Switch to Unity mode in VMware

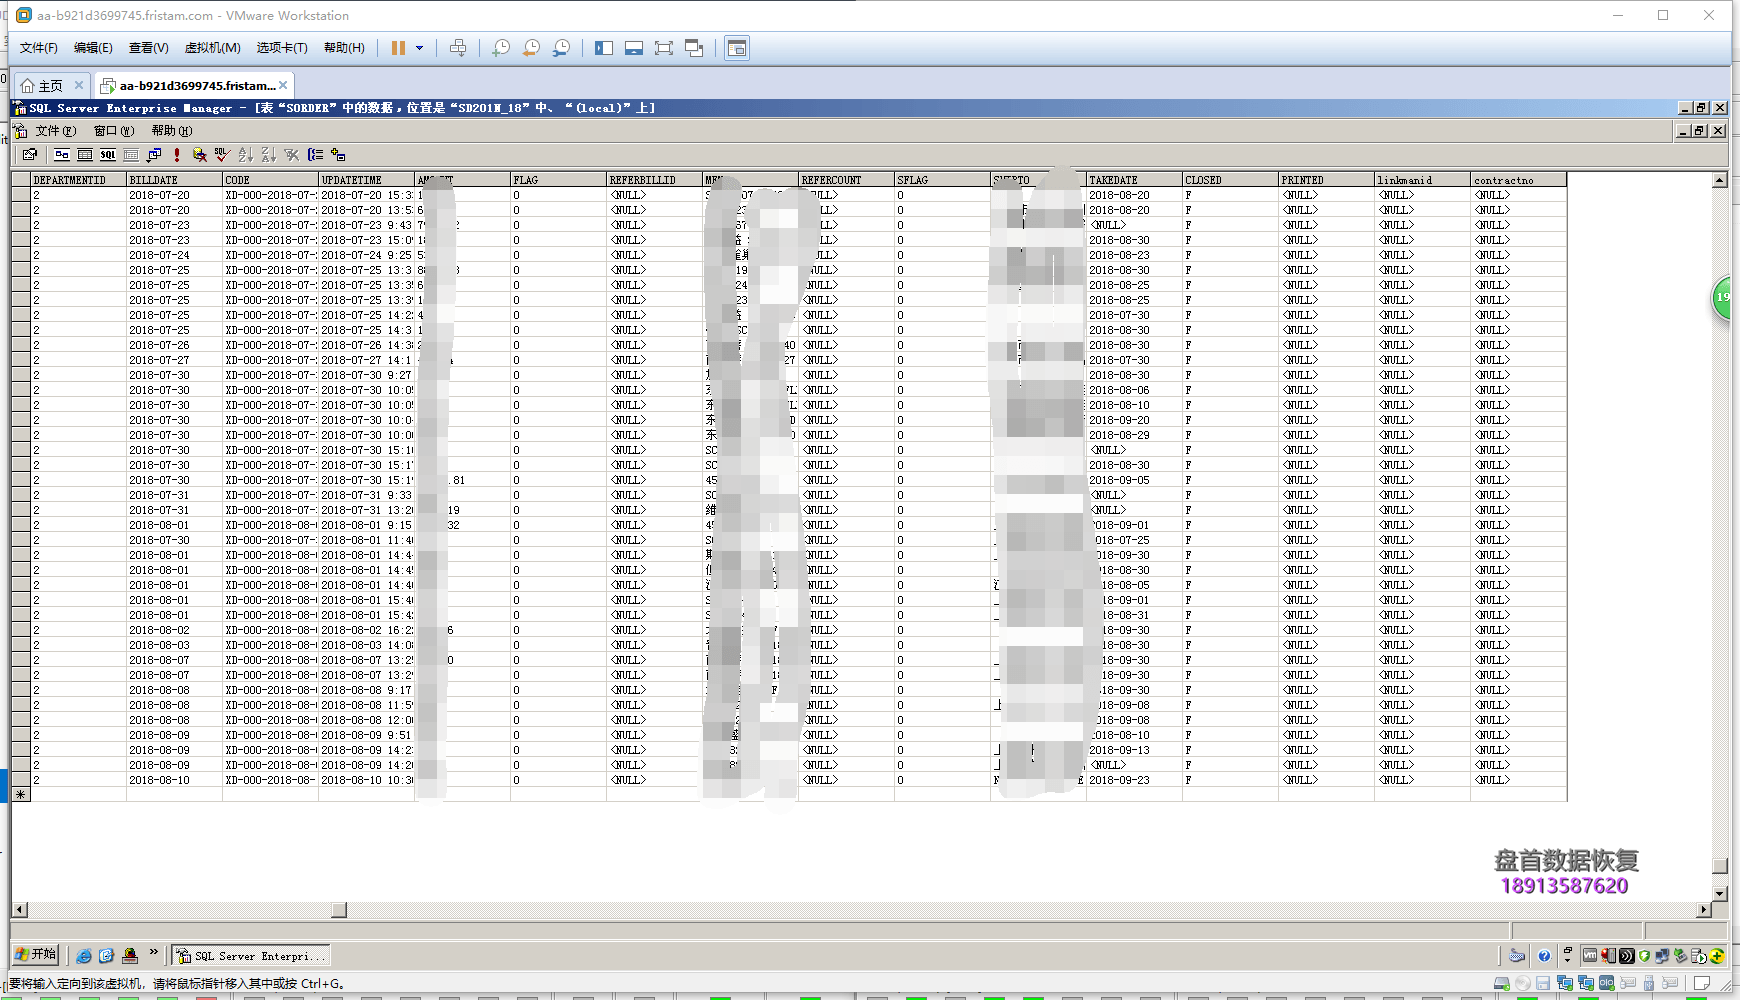pos(694,48)
